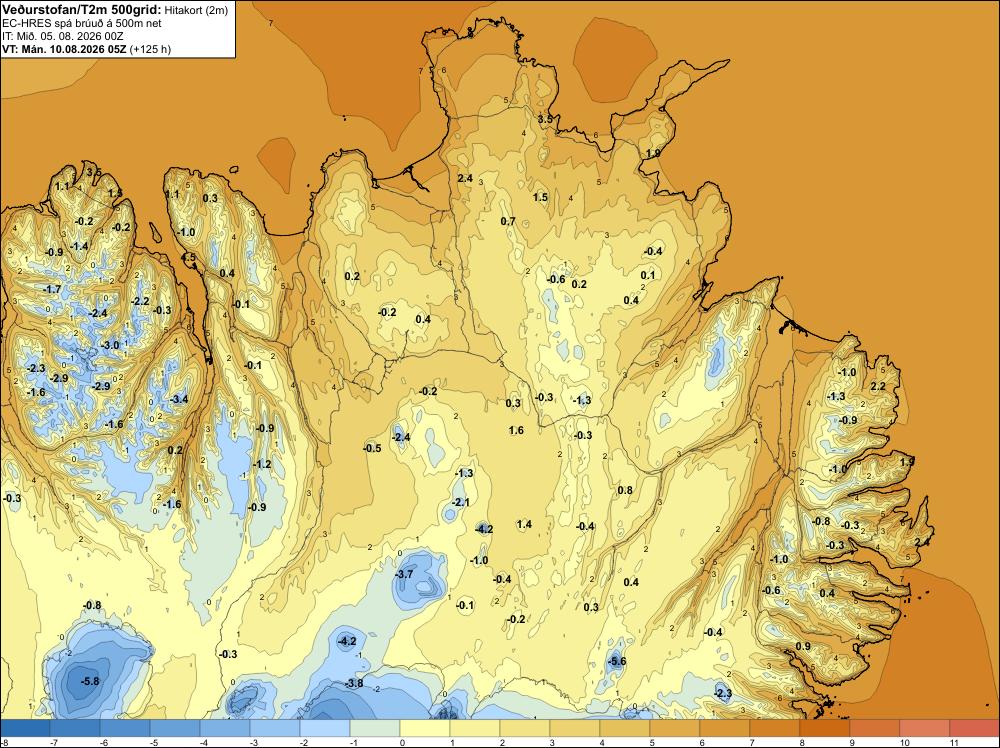The height and width of the screenshot is (748, 1000).
Task: Select the VT valid time line
Action: 87,49
